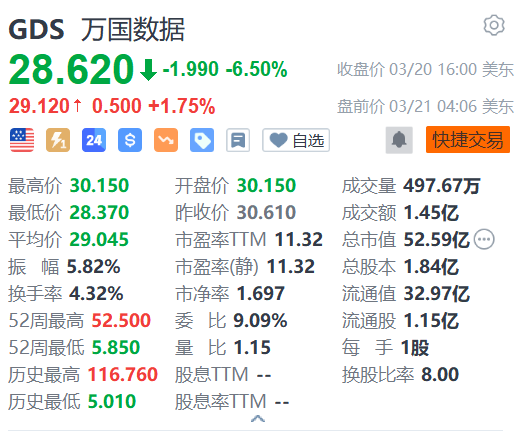The width and height of the screenshot is (520, 433).
Task: Open the notes comment icon
Action: [238, 140]
